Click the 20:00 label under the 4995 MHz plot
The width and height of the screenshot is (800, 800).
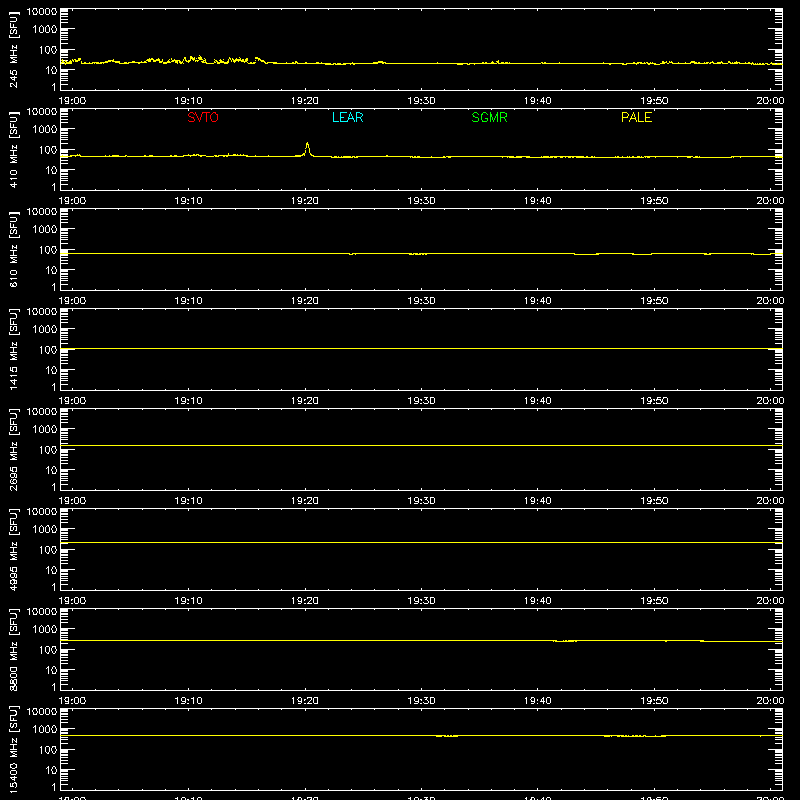click(x=770, y=601)
